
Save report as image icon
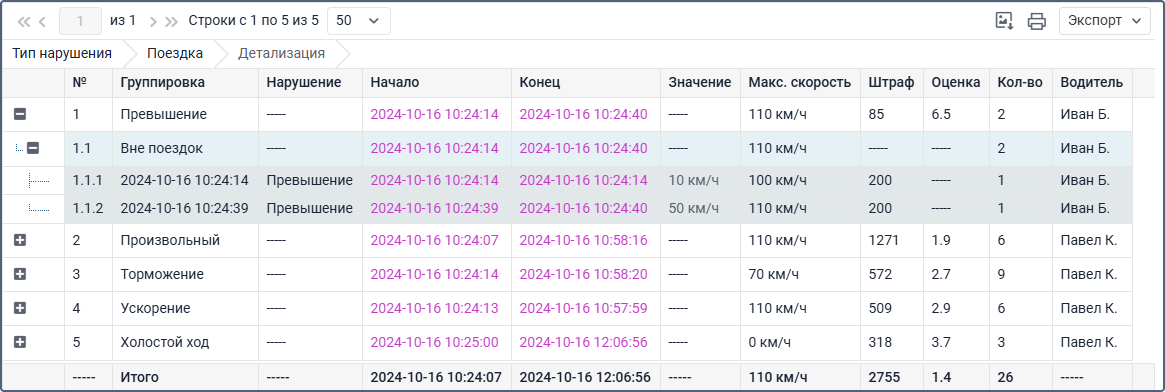(x=1005, y=21)
